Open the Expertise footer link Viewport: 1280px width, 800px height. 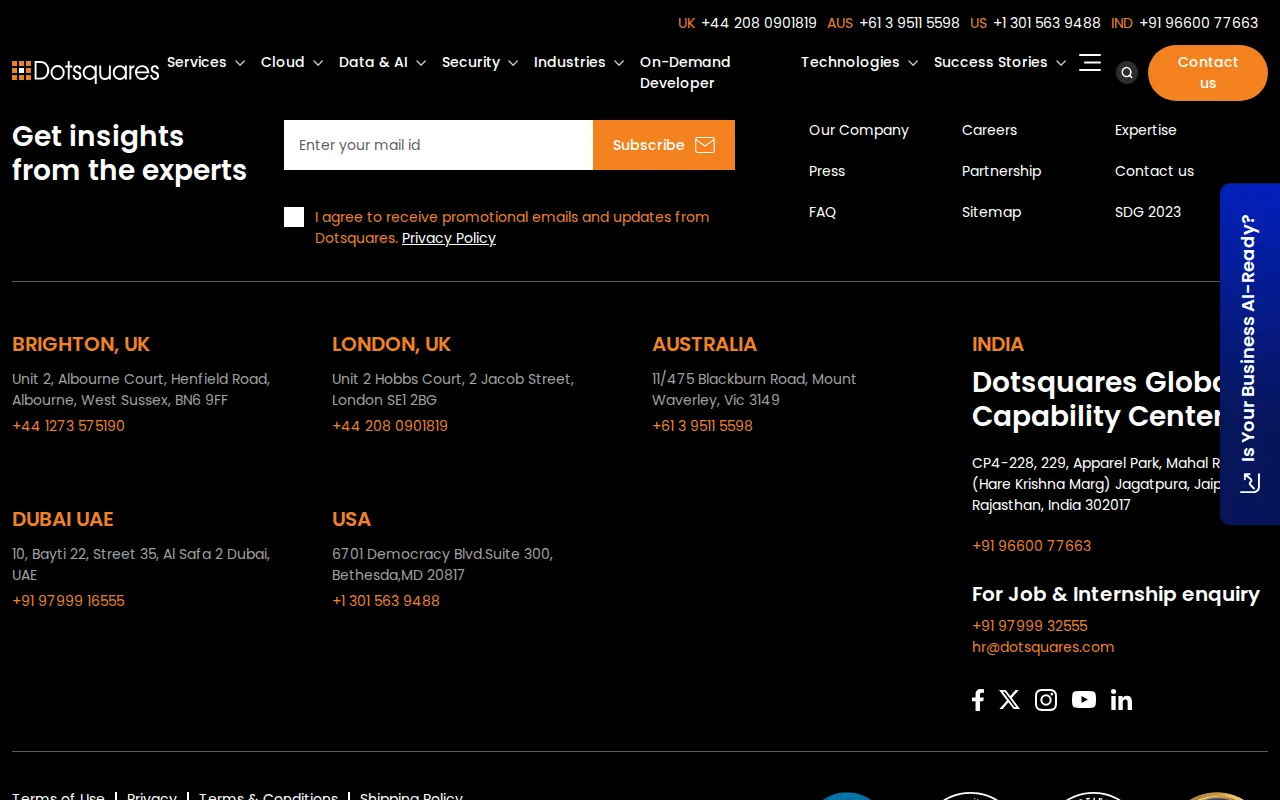[1145, 130]
